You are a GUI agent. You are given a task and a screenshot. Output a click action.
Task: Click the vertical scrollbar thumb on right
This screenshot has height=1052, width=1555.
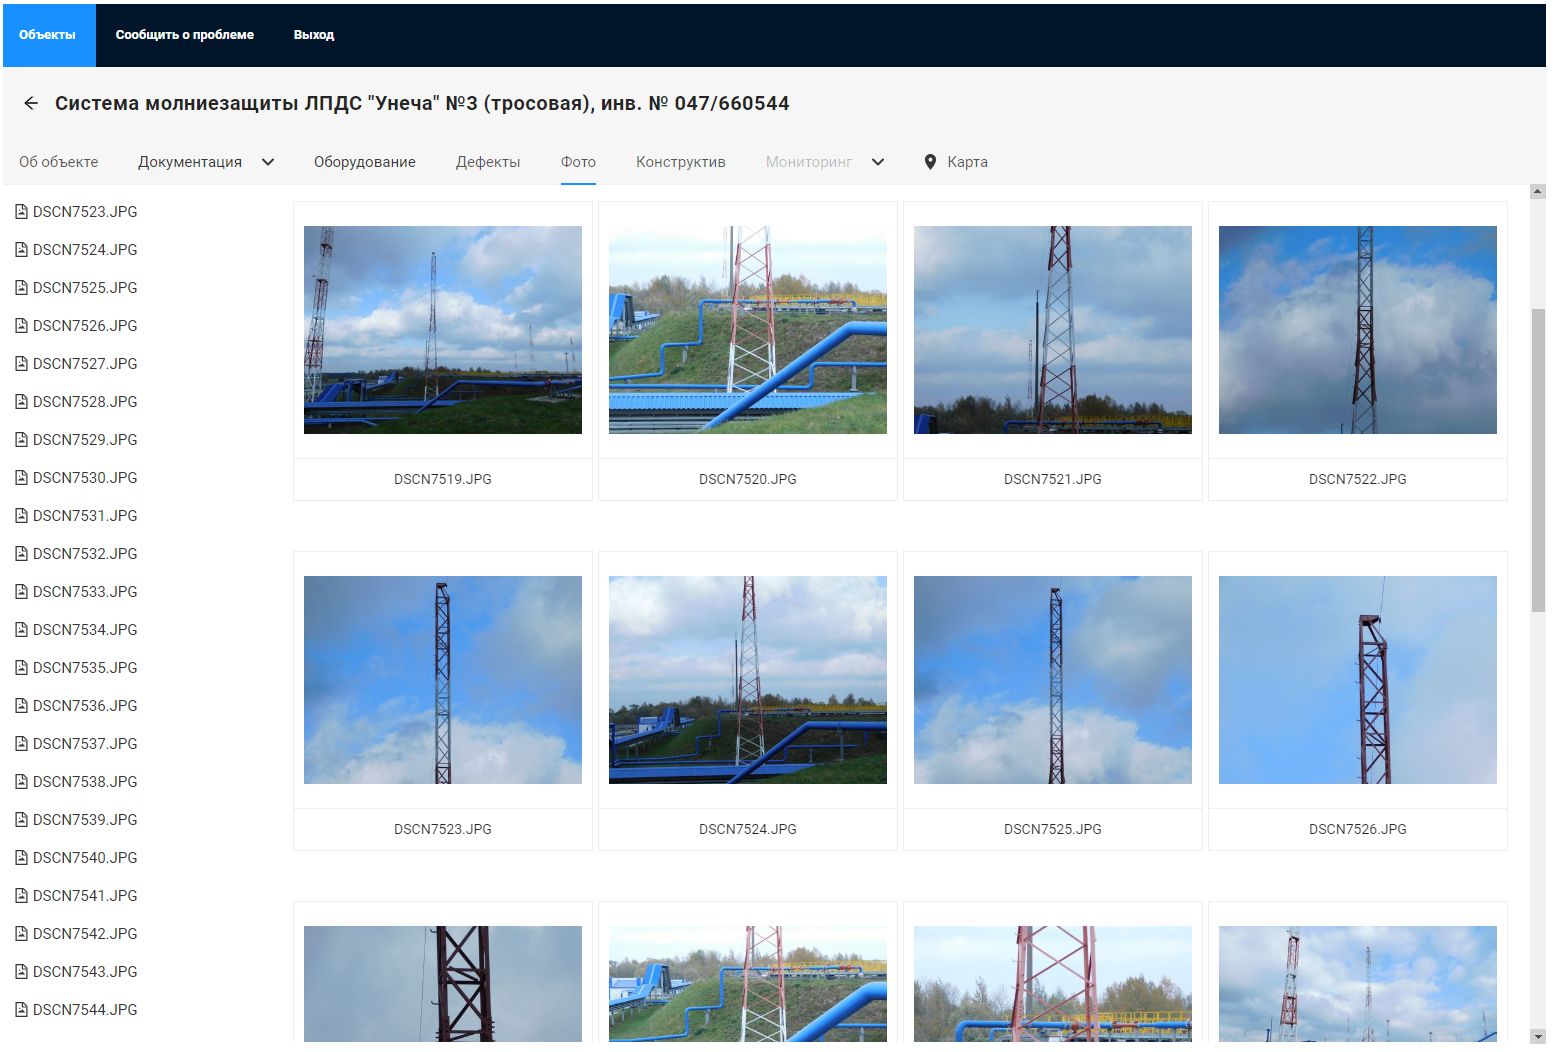click(x=1538, y=460)
